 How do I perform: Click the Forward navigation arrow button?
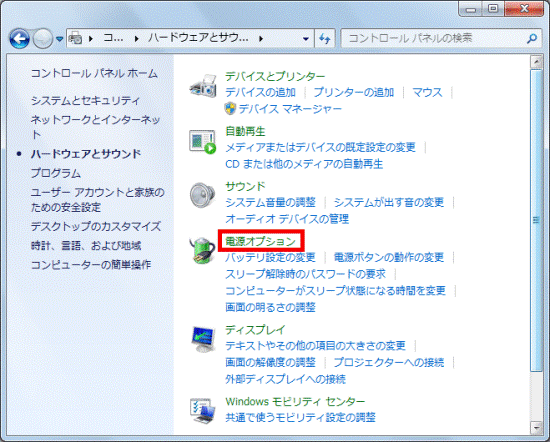[x=43, y=39]
